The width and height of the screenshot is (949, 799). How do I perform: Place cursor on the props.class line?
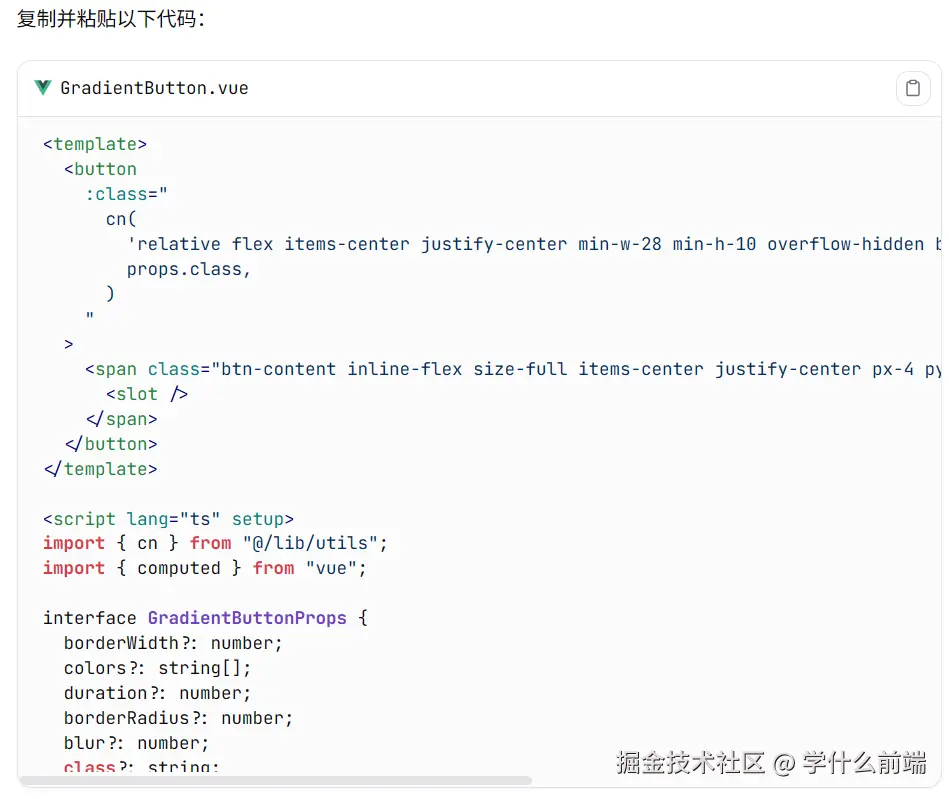pyautogui.click(x=188, y=269)
